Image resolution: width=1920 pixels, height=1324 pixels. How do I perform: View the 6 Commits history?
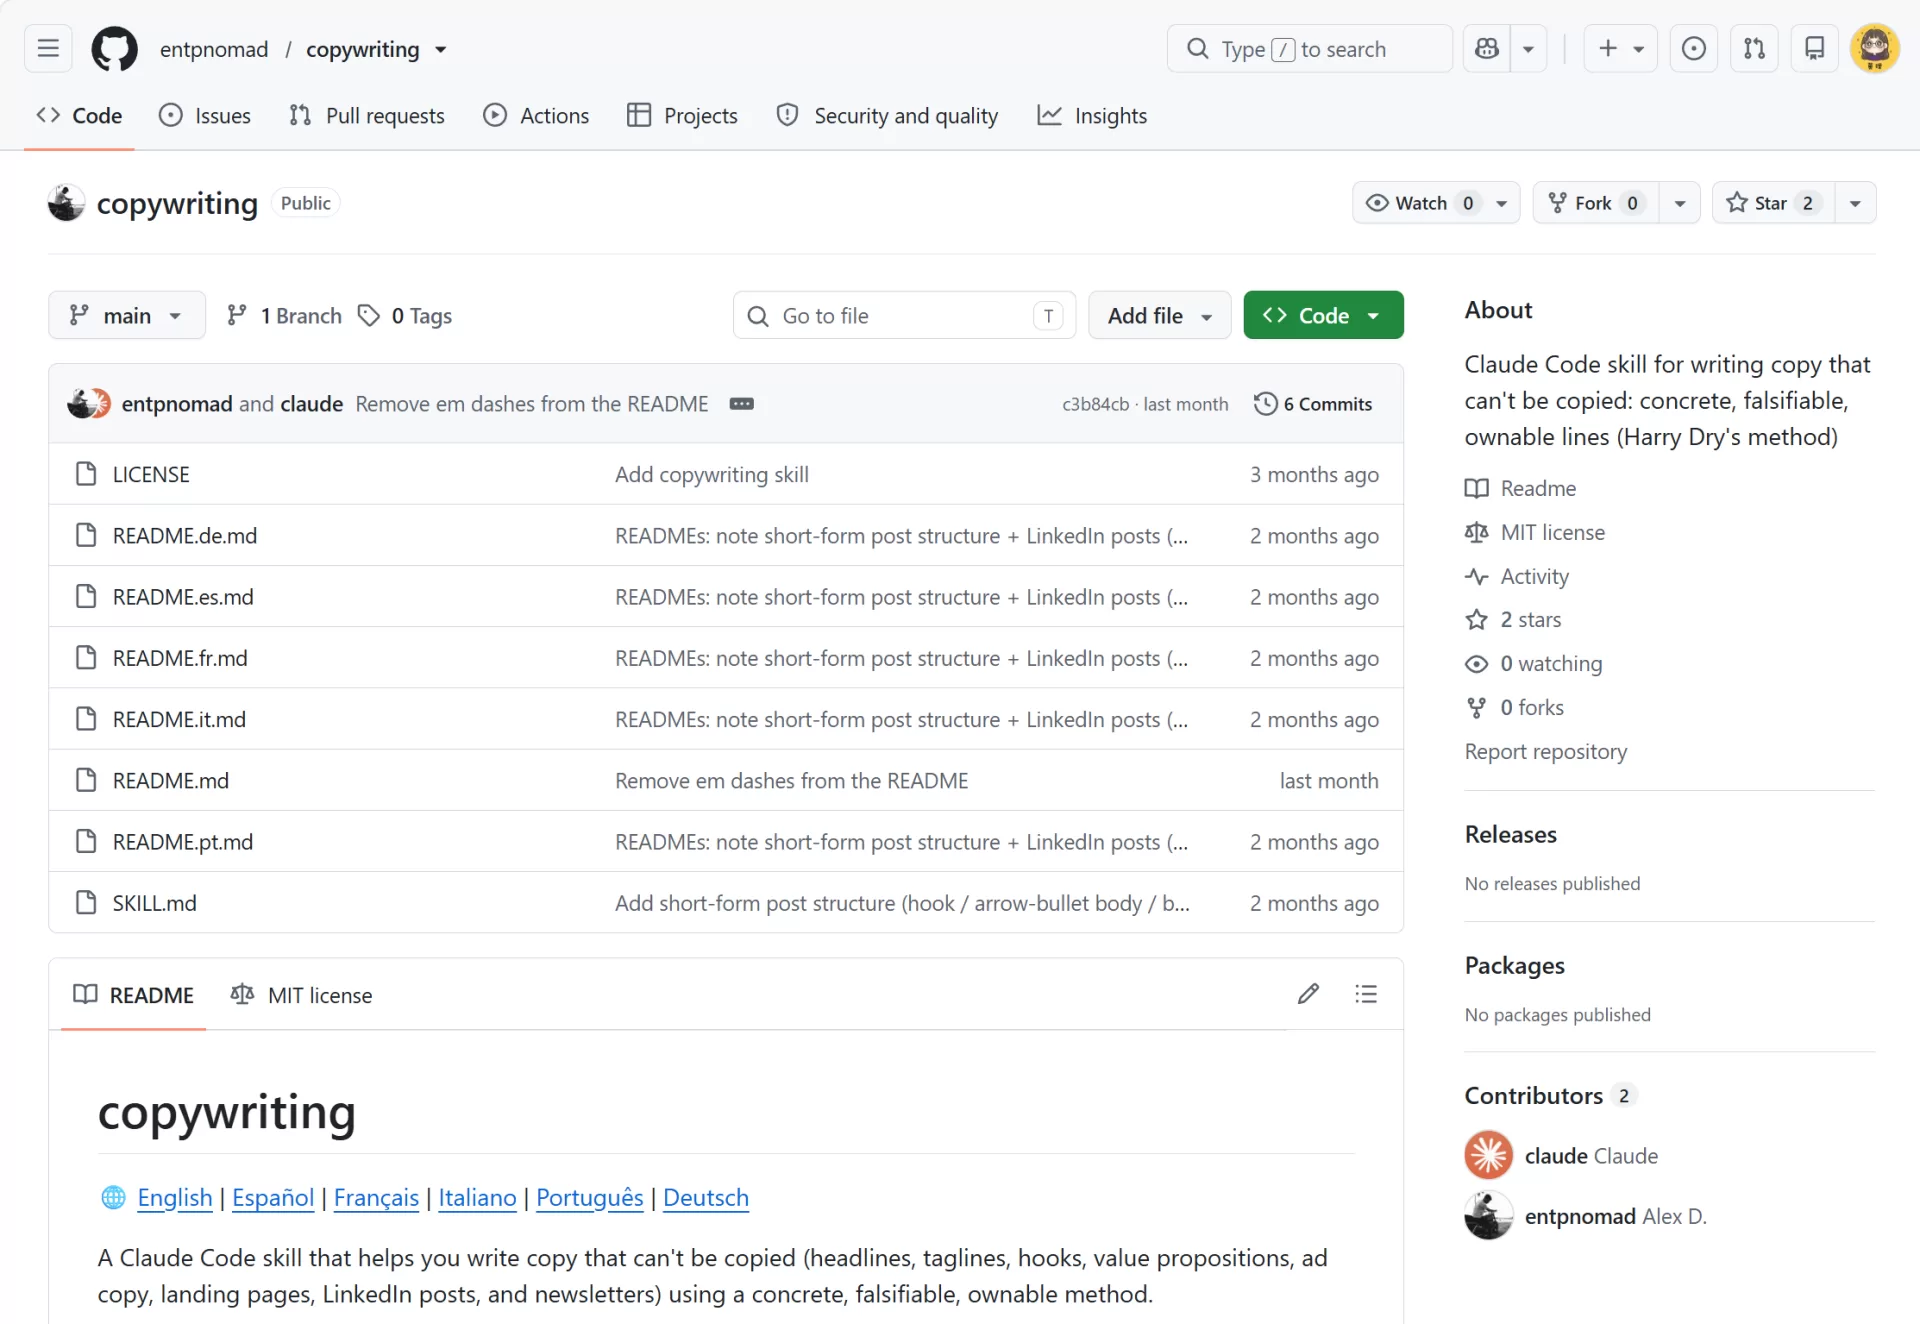click(1313, 404)
